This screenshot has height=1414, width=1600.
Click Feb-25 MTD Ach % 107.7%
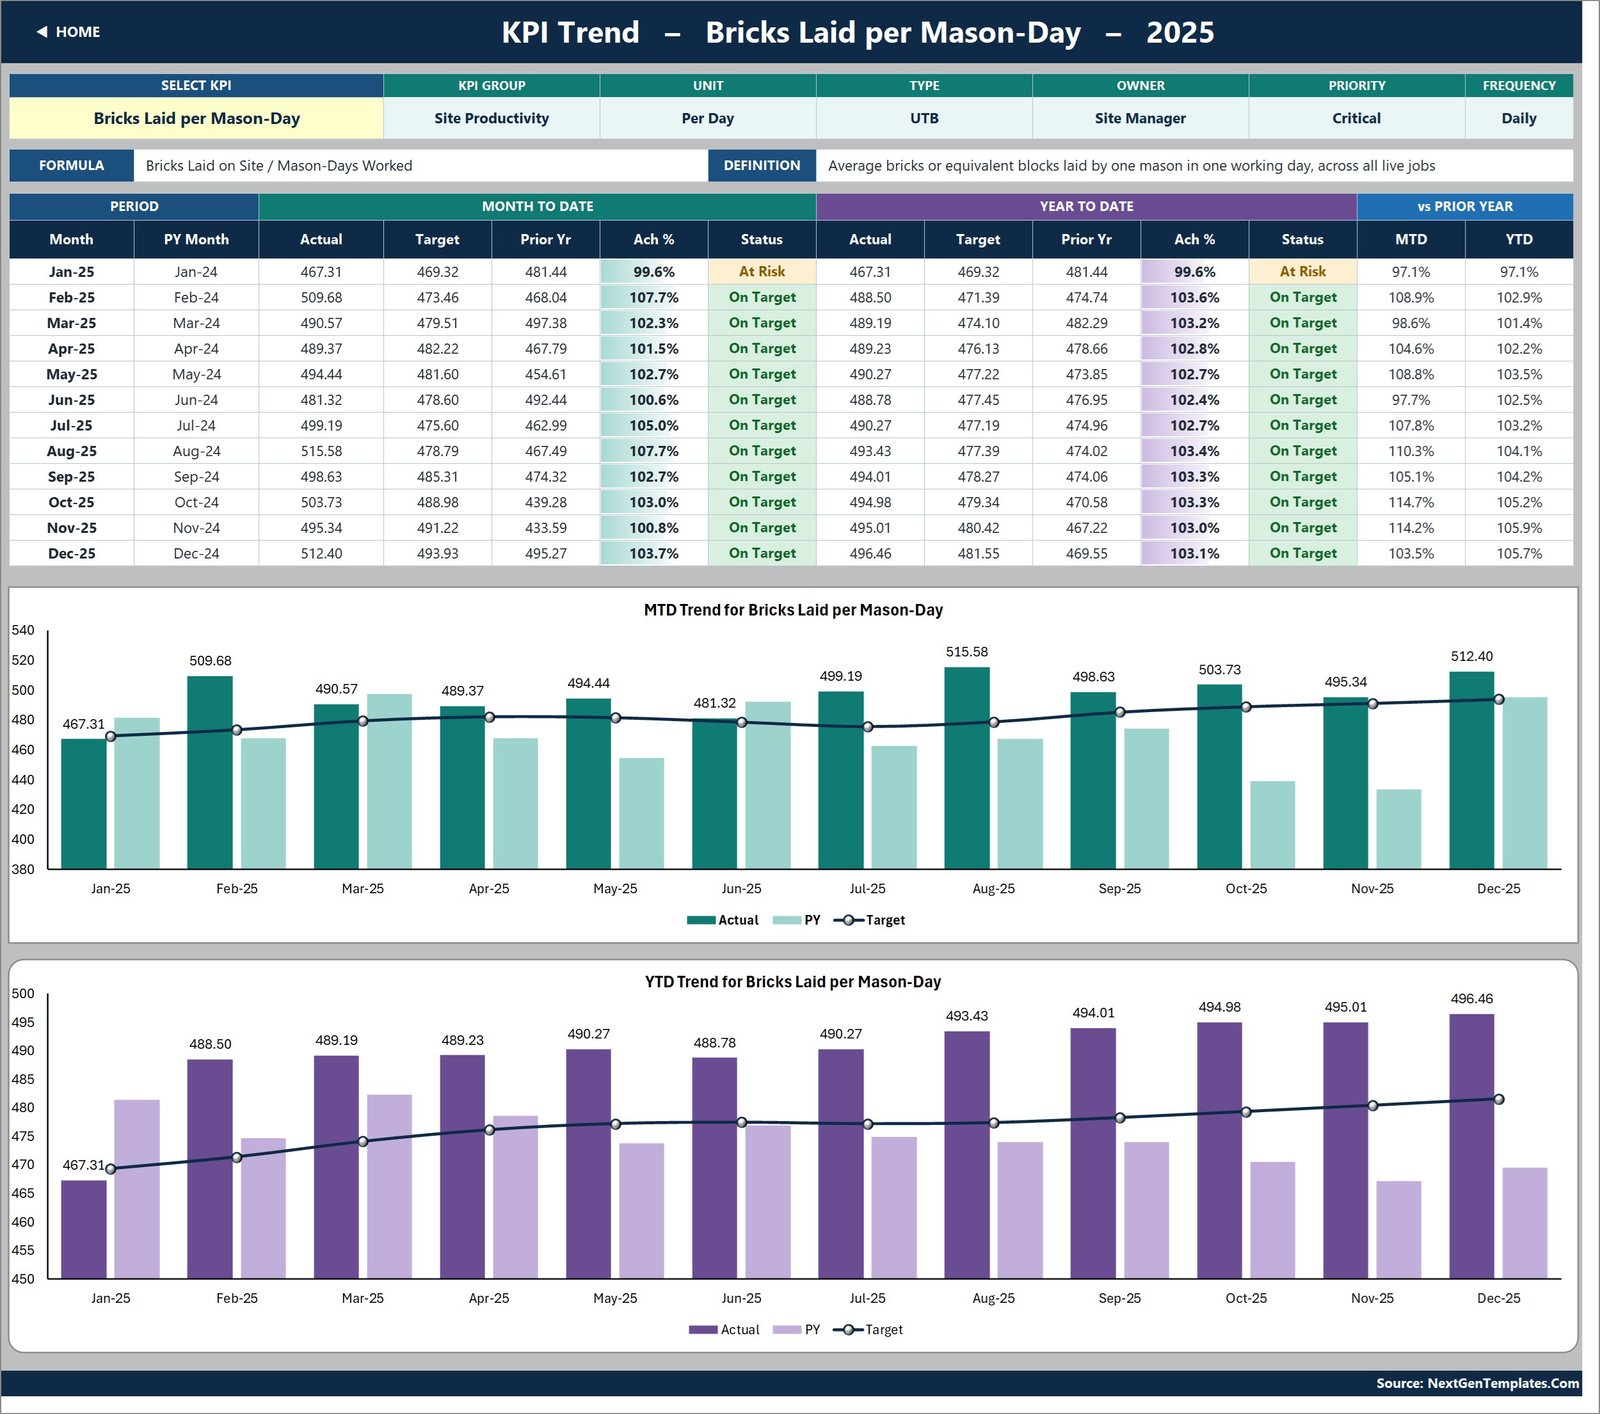654,297
